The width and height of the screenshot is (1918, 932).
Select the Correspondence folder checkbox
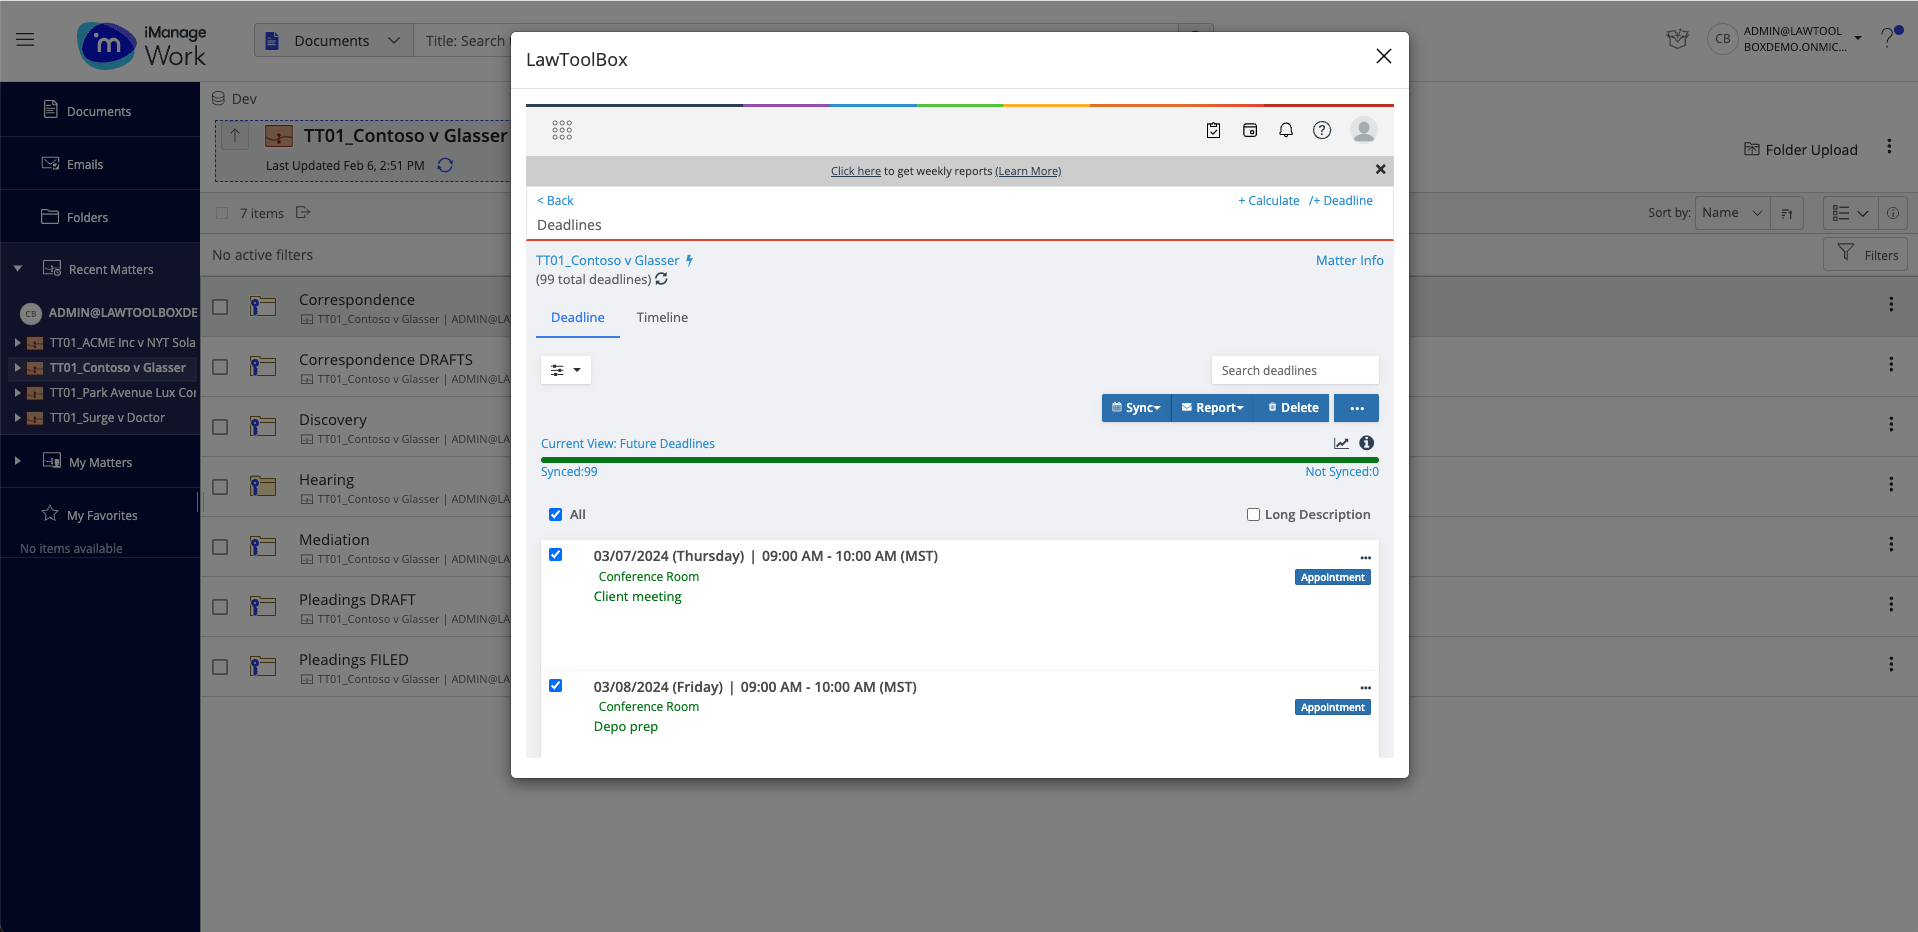pos(220,307)
